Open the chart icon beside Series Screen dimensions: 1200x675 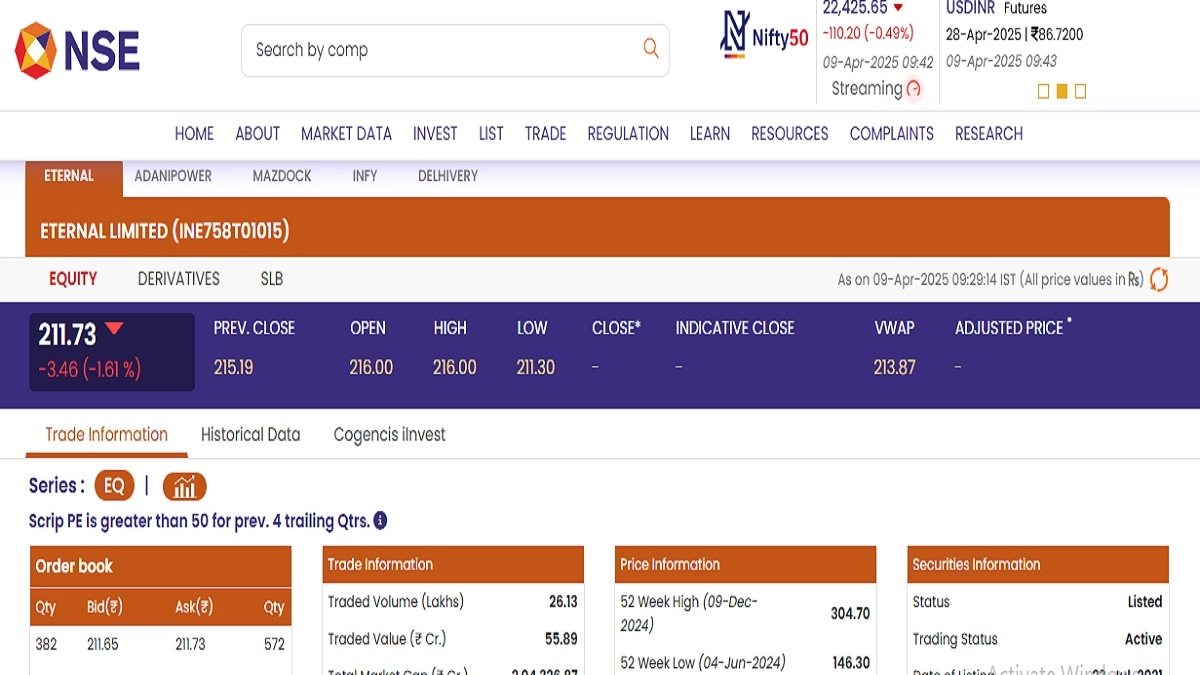pyautogui.click(x=184, y=487)
